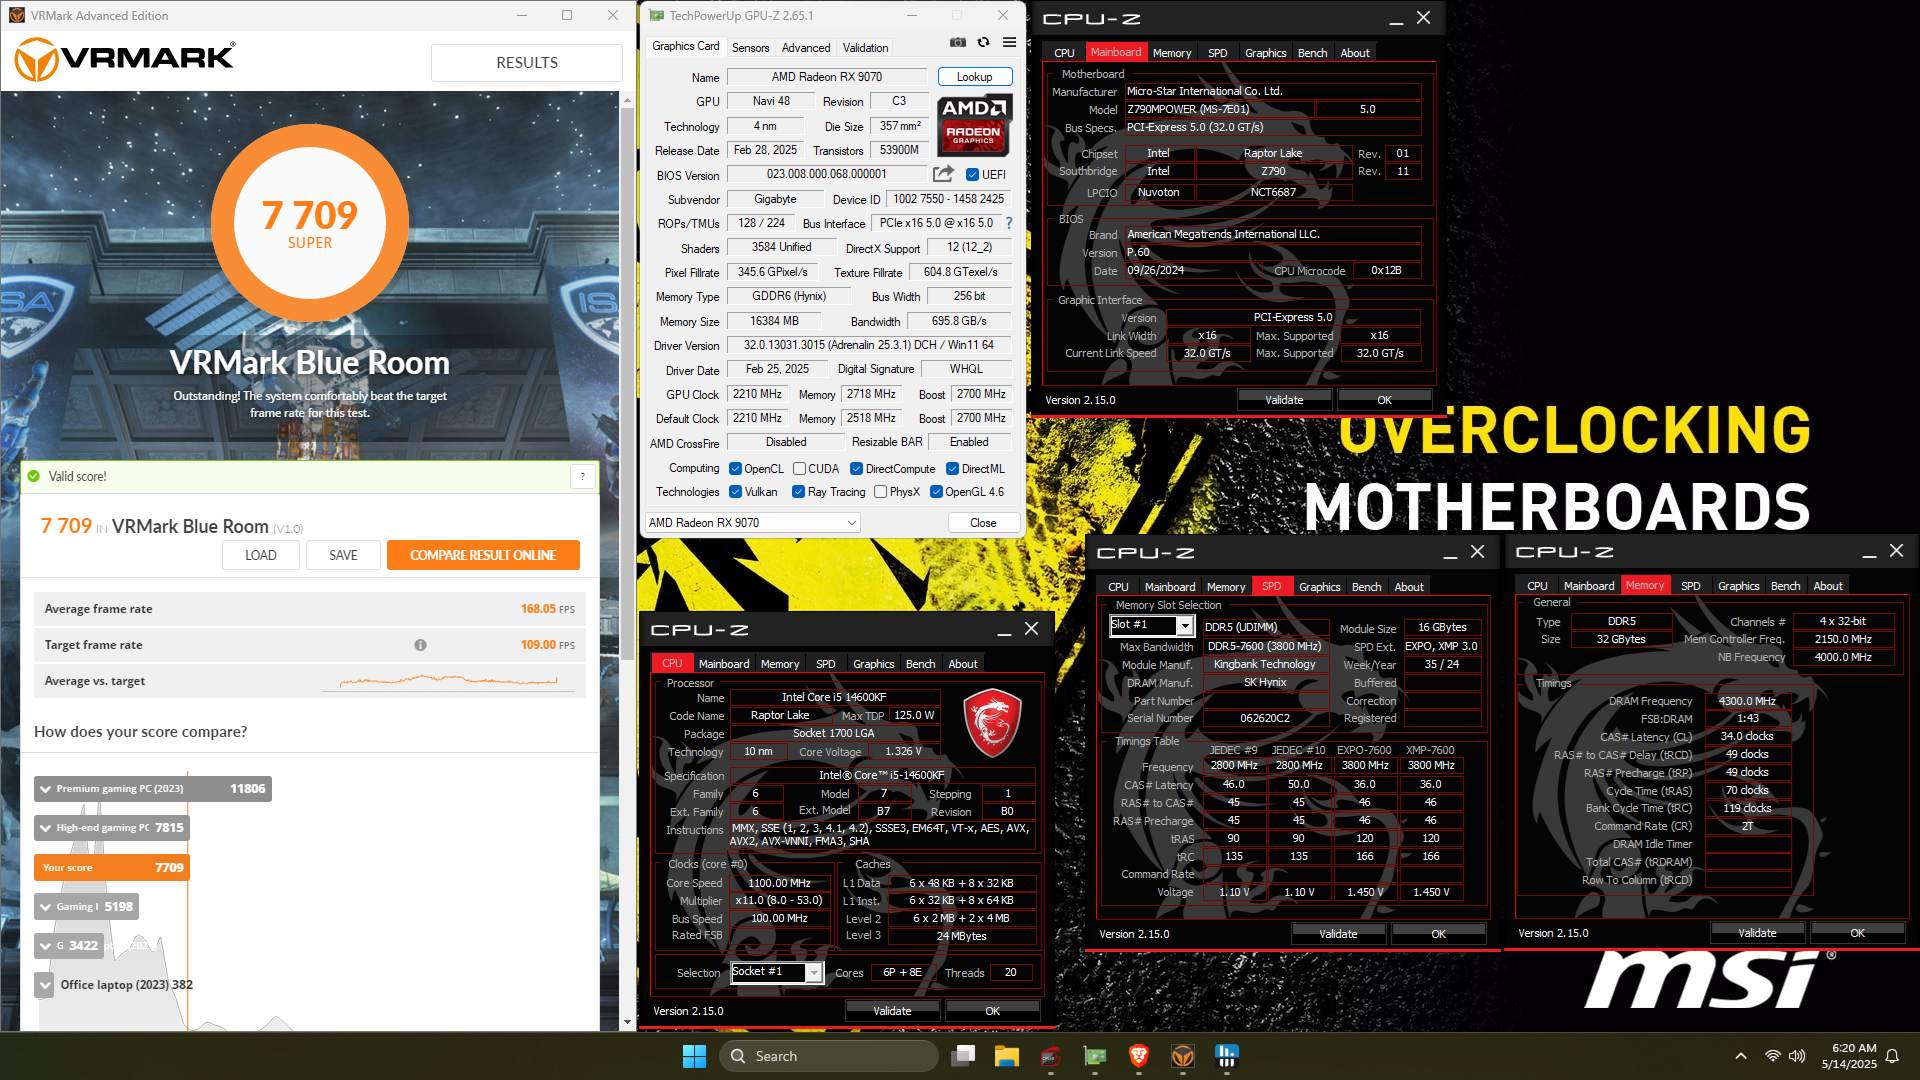Click the Target frame rate info icon
Image resolution: width=1920 pixels, height=1080 pixels.
[421, 645]
